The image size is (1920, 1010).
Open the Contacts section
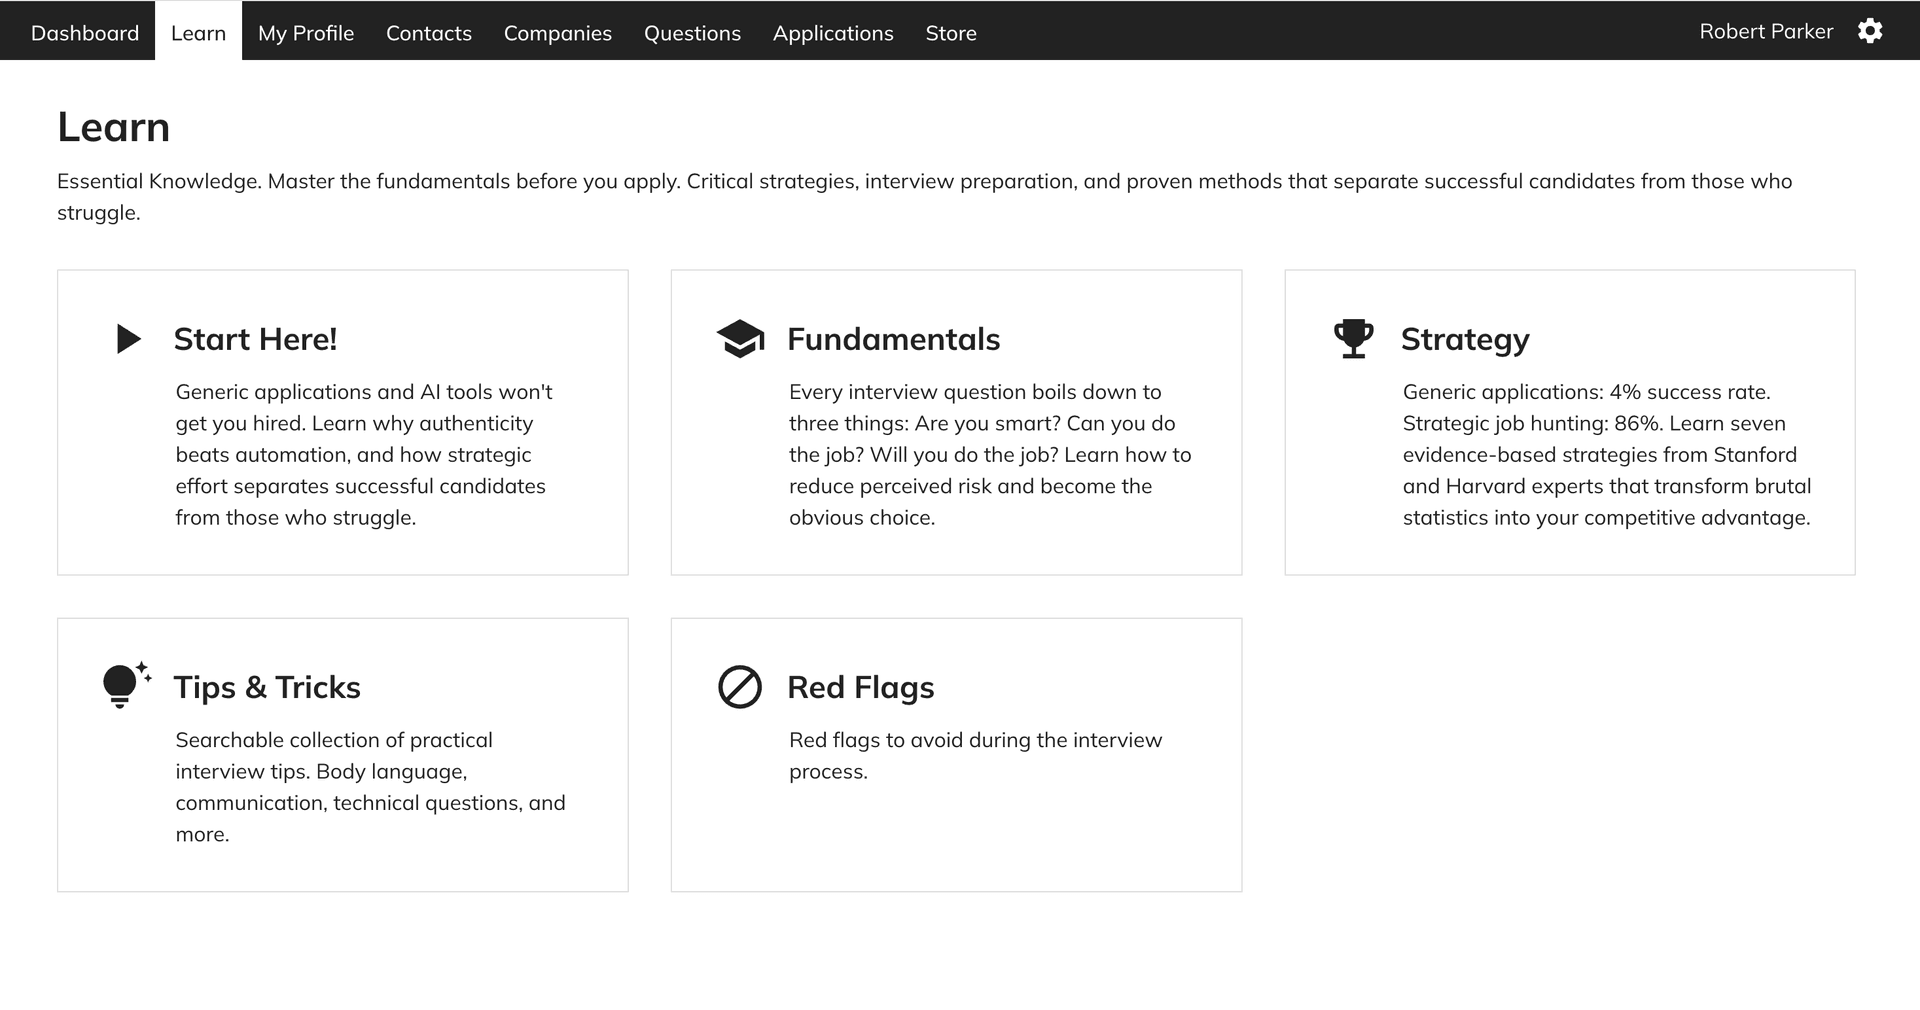point(428,33)
